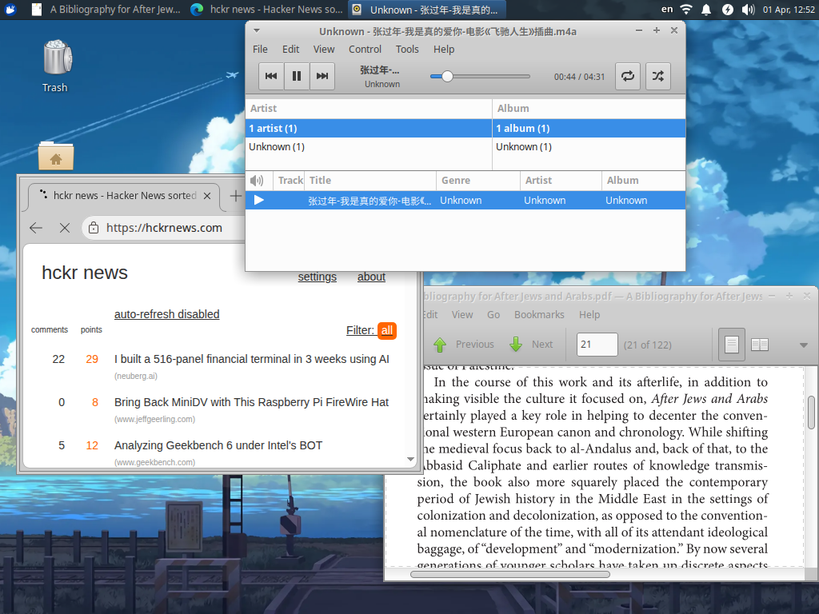Click the site security lock icon
819x614 pixels.
[93, 228]
